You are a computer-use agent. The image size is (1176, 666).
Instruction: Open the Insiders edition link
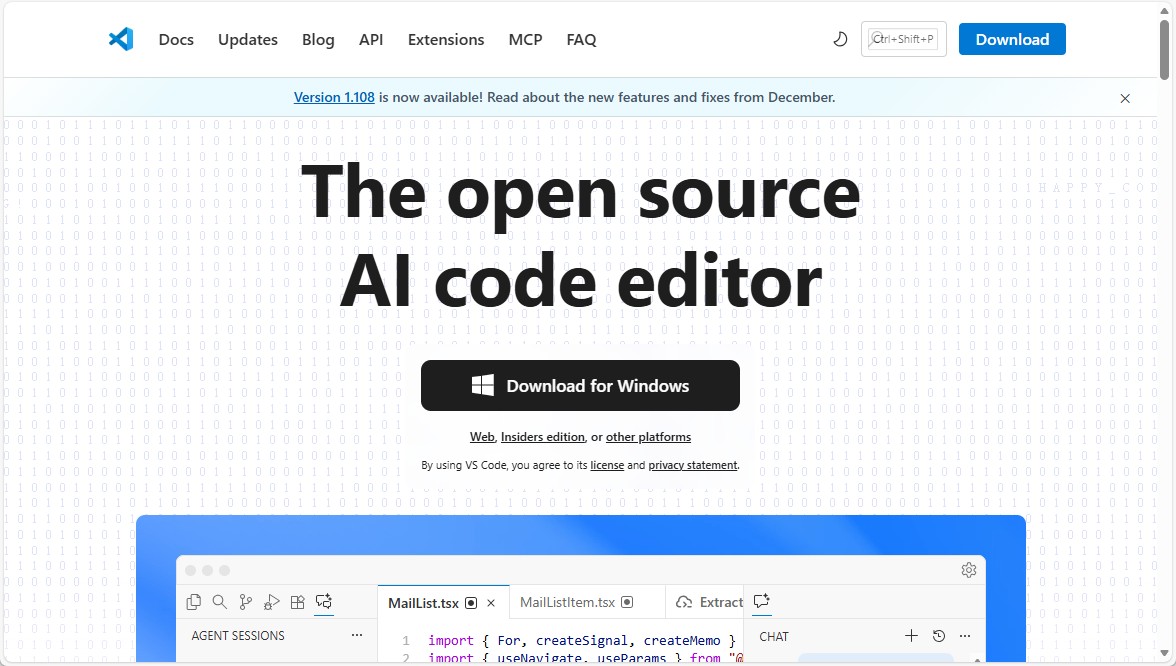click(543, 436)
